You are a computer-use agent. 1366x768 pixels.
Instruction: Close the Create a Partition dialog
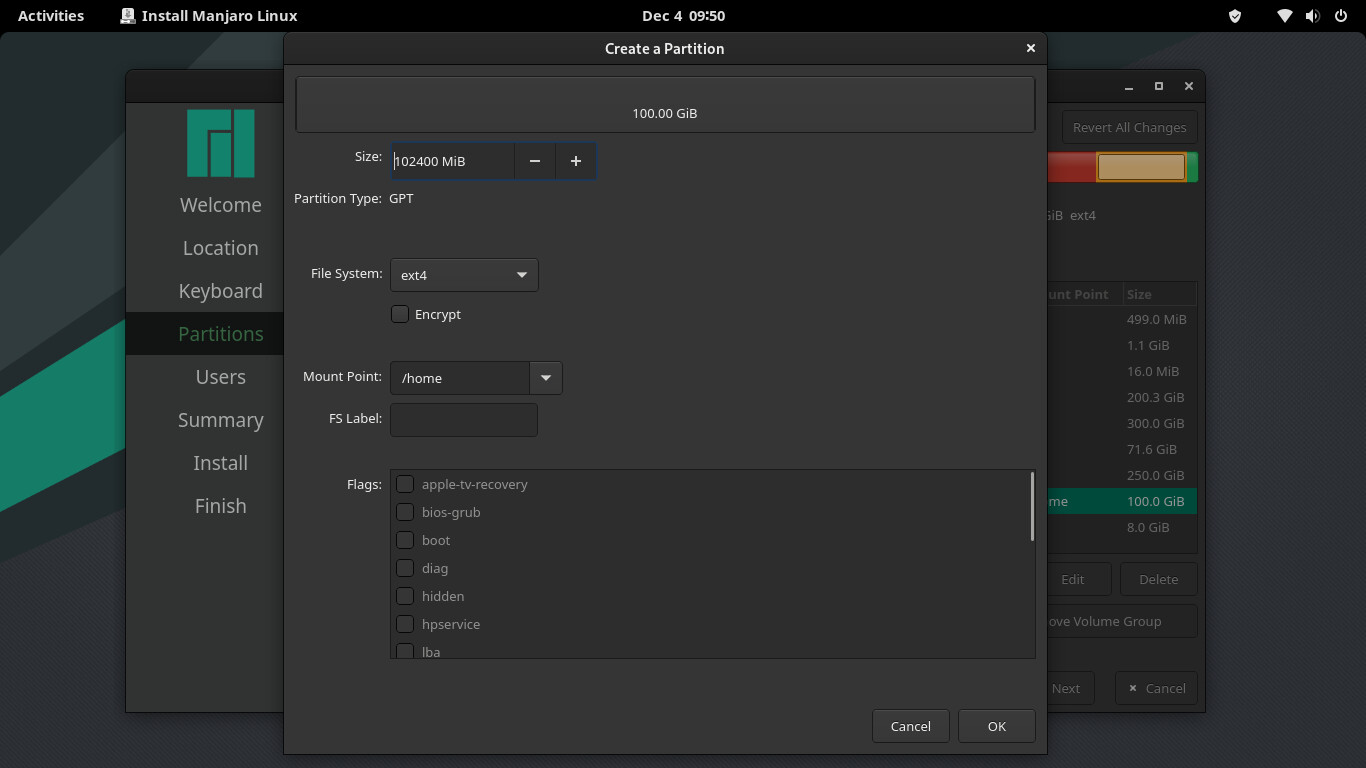coord(1030,48)
